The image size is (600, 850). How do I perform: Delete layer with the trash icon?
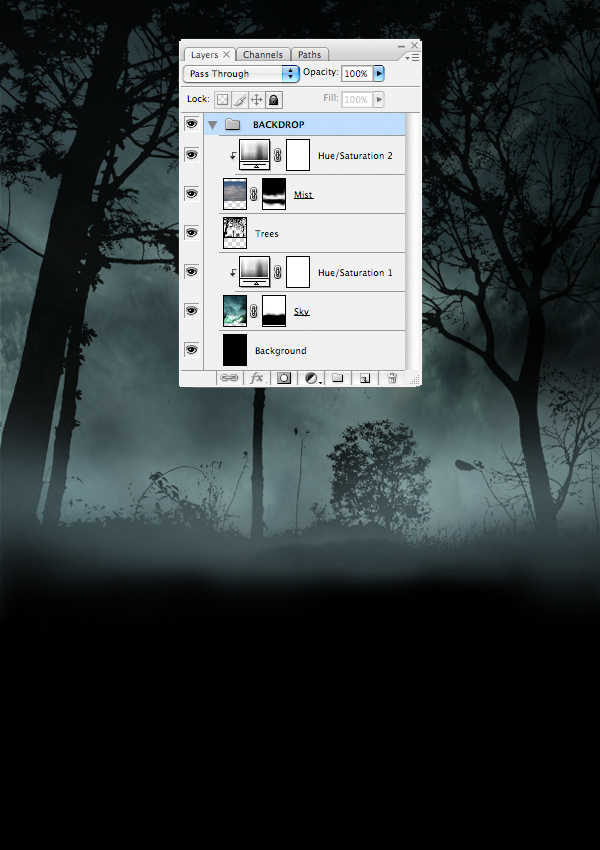coord(392,378)
